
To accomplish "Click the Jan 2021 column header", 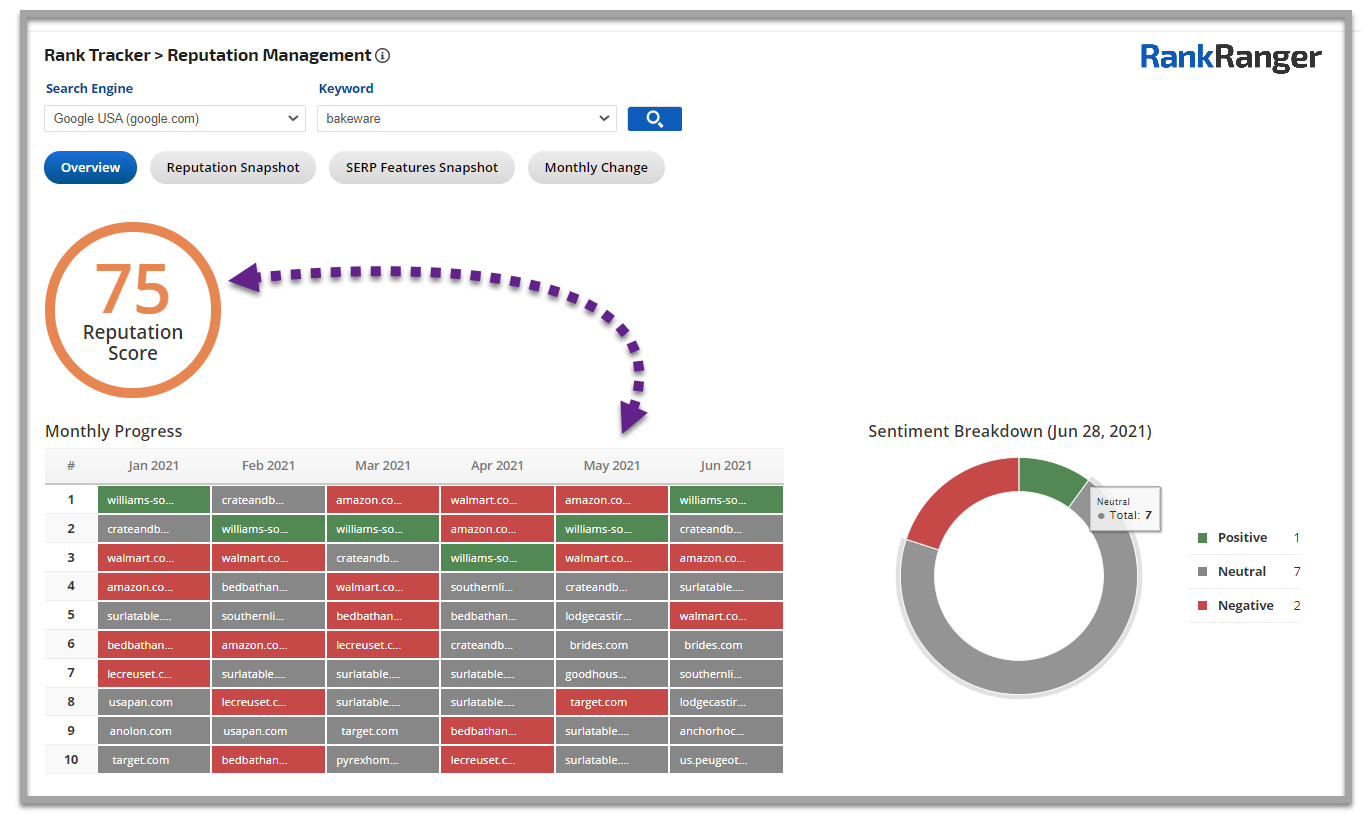I will 154,466.
